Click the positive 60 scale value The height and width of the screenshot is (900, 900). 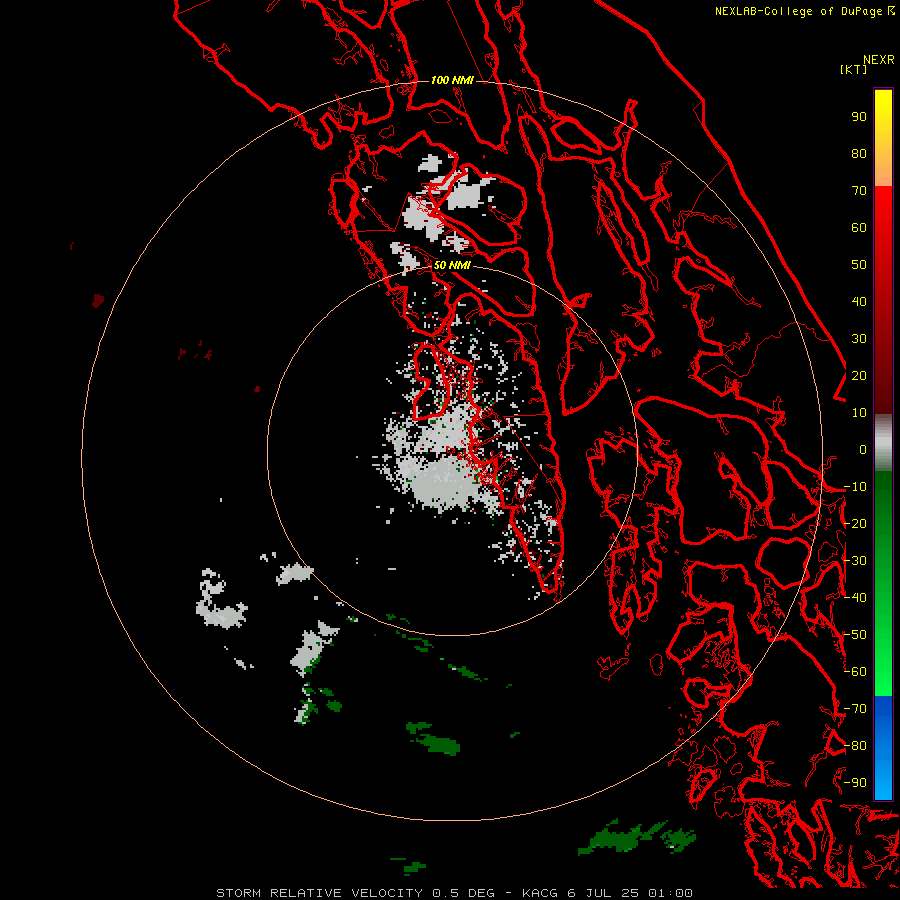pos(859,228)
